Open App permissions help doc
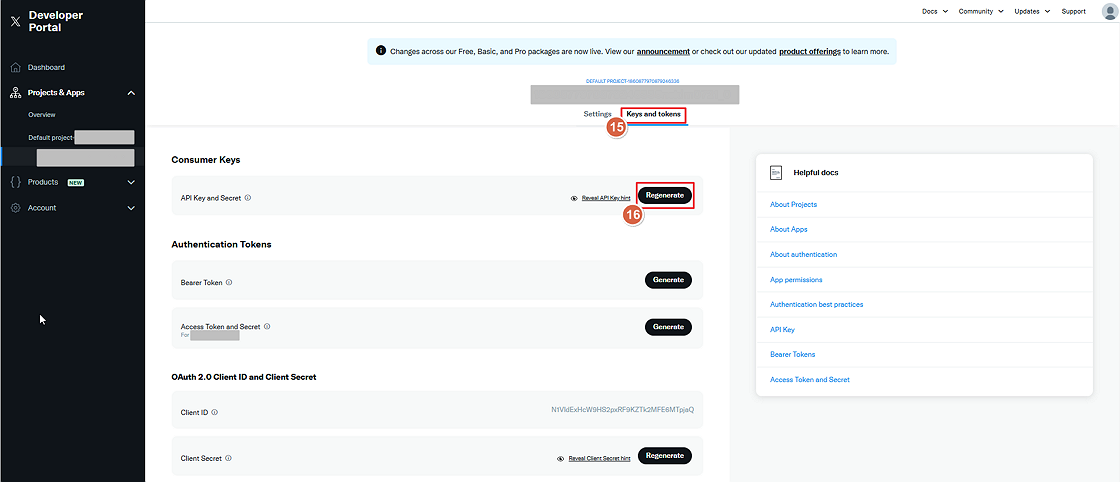 (796, 279)
